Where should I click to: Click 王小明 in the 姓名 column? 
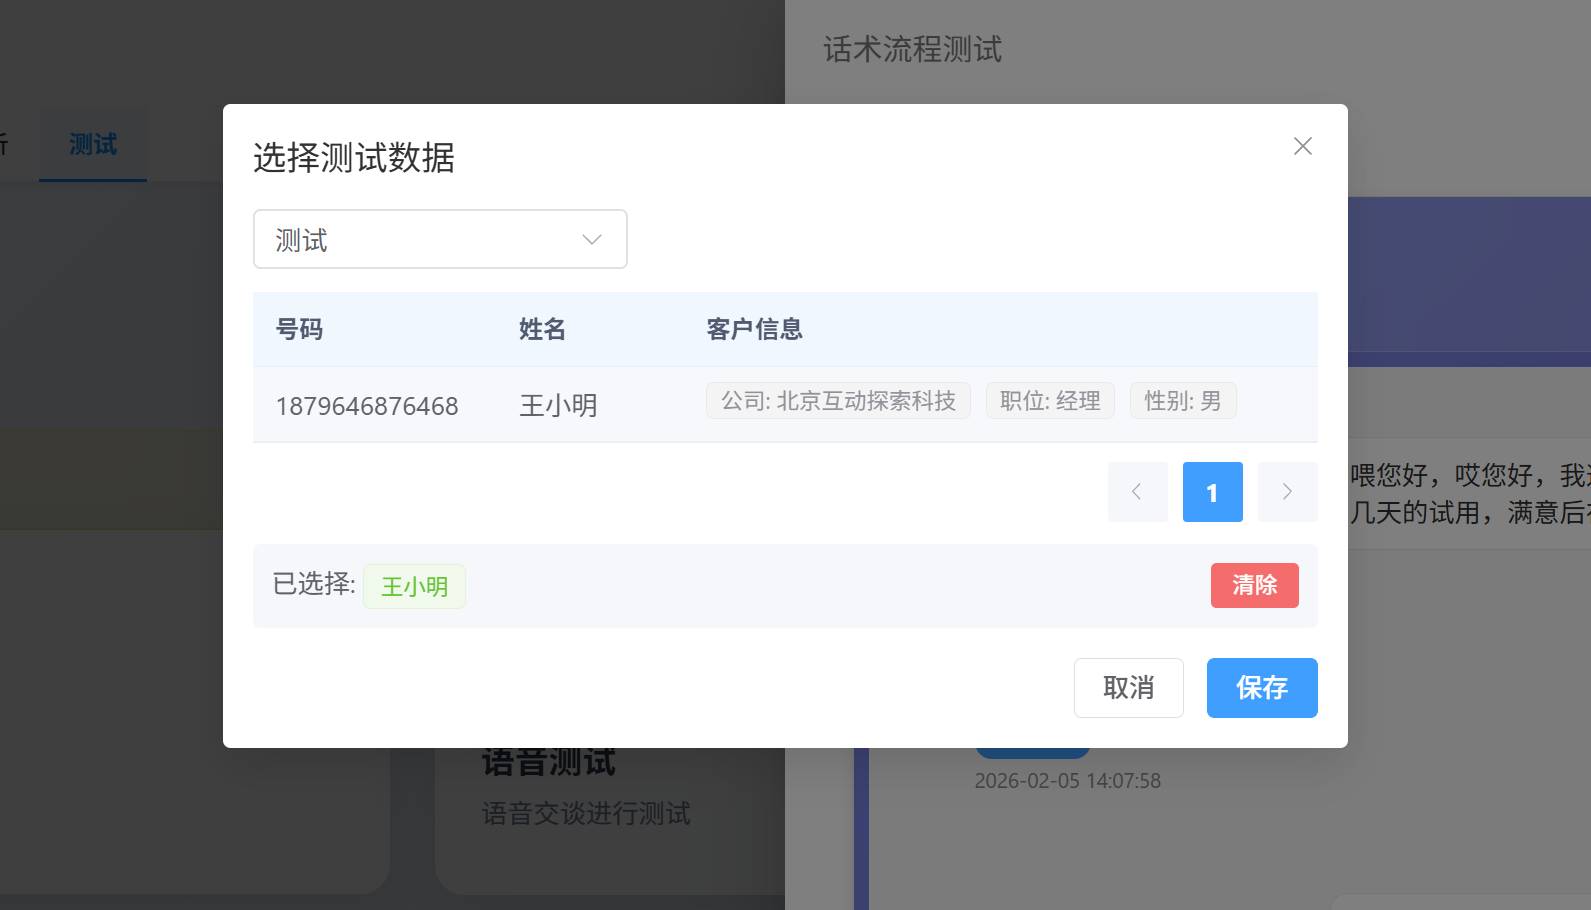click(x=558, y=406)
